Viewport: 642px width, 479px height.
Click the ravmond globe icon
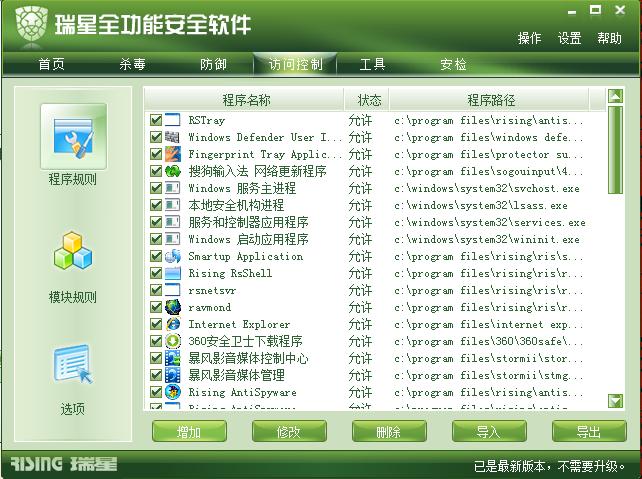click(x=173, y=307)
